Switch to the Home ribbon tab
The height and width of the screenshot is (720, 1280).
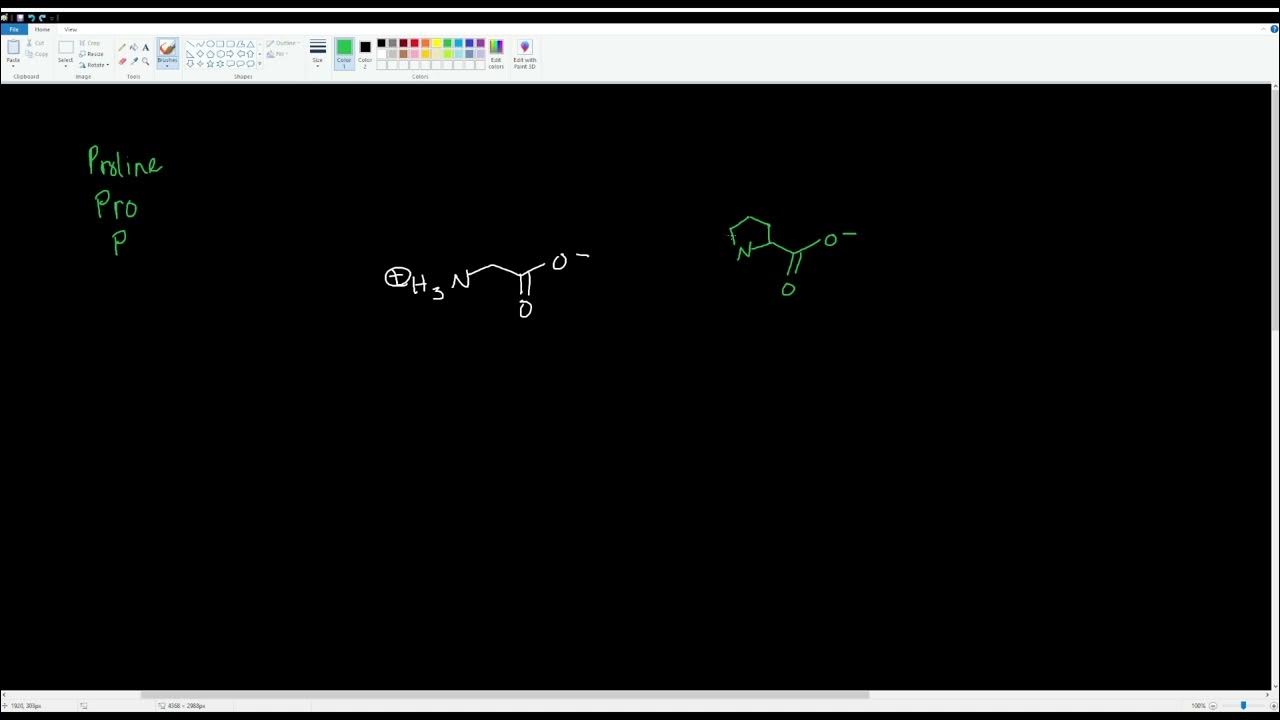(x=42, y=29)
